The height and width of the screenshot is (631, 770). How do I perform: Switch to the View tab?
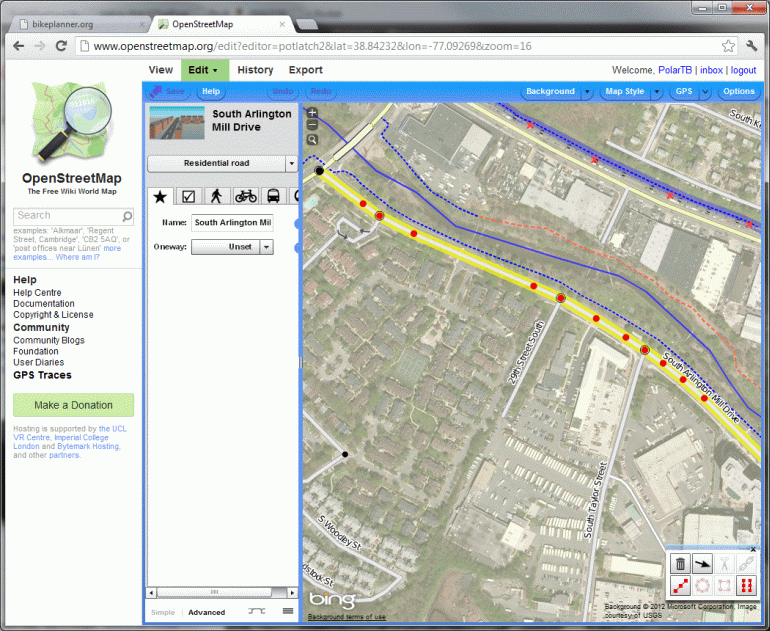[x=161, y=70]
